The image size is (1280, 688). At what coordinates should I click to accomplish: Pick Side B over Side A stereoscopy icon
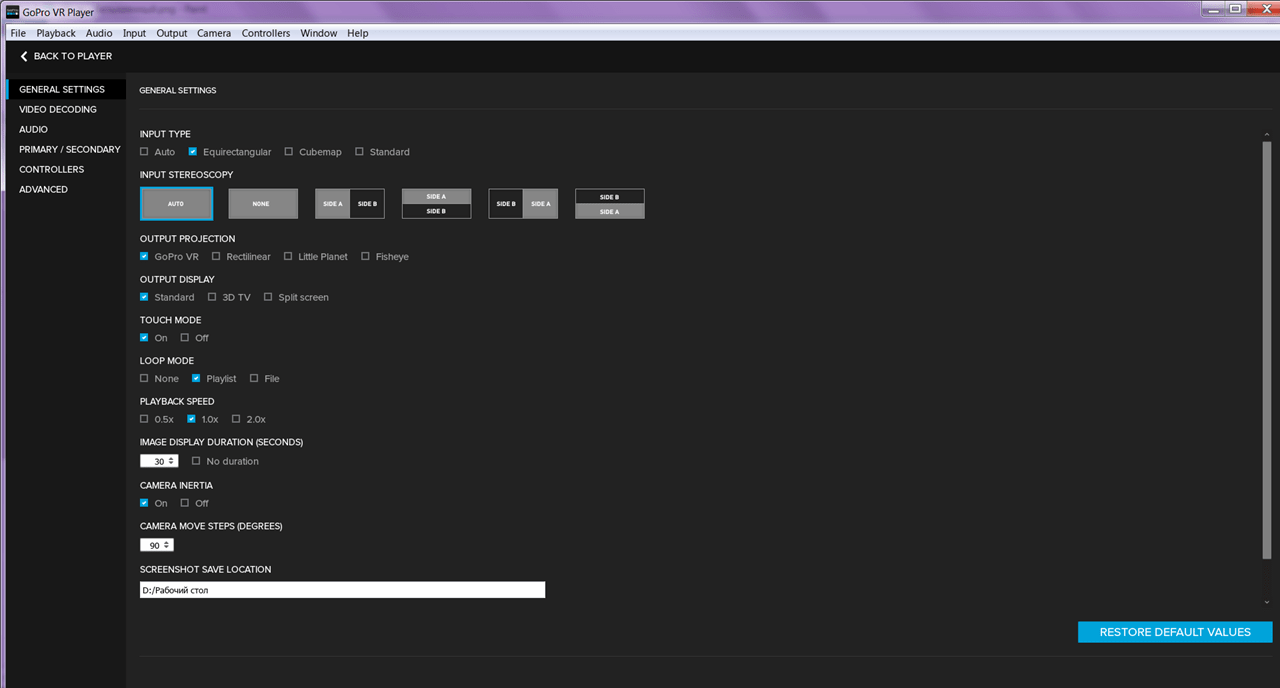point(610,204)
